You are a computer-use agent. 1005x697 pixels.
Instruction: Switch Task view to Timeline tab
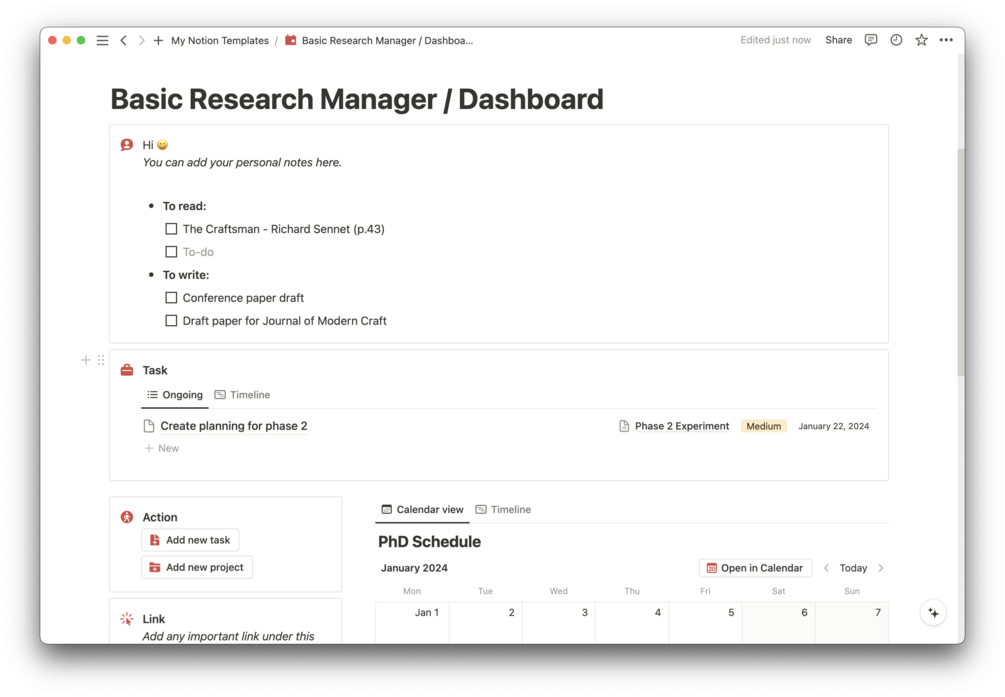coord(242,395)
